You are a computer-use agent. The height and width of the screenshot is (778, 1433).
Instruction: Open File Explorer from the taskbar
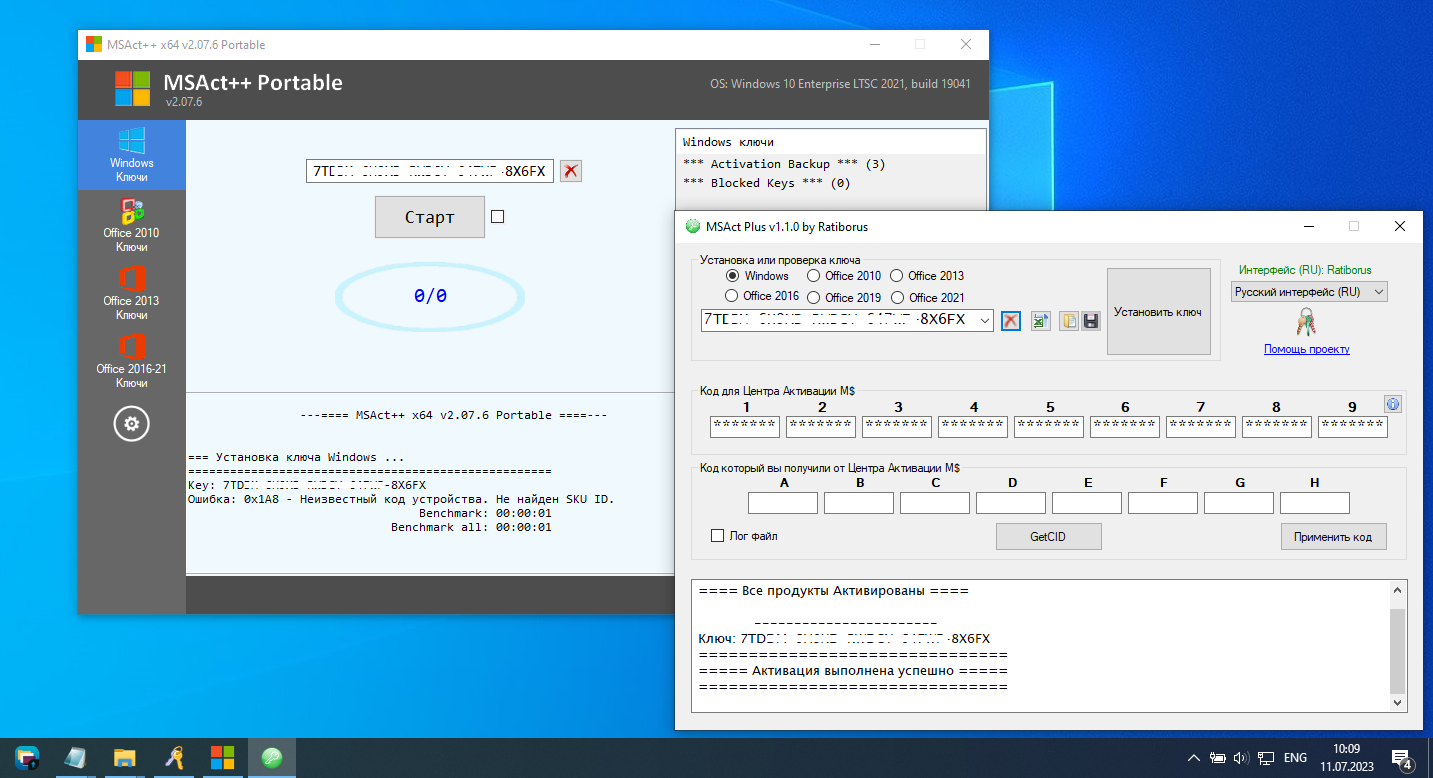coord(124,758)
